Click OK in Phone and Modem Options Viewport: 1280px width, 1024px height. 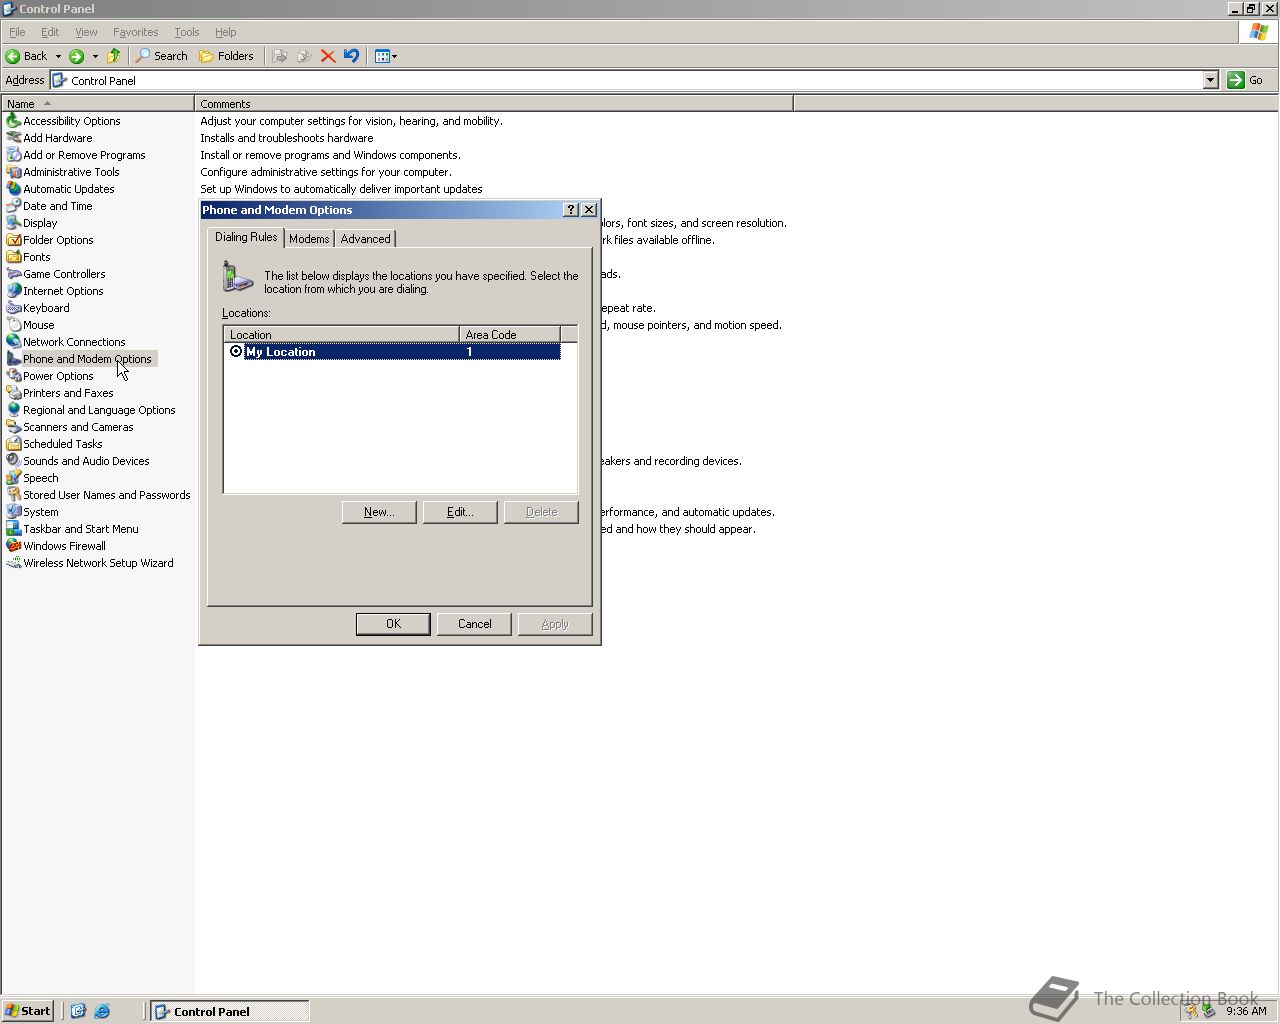point(393,624)
